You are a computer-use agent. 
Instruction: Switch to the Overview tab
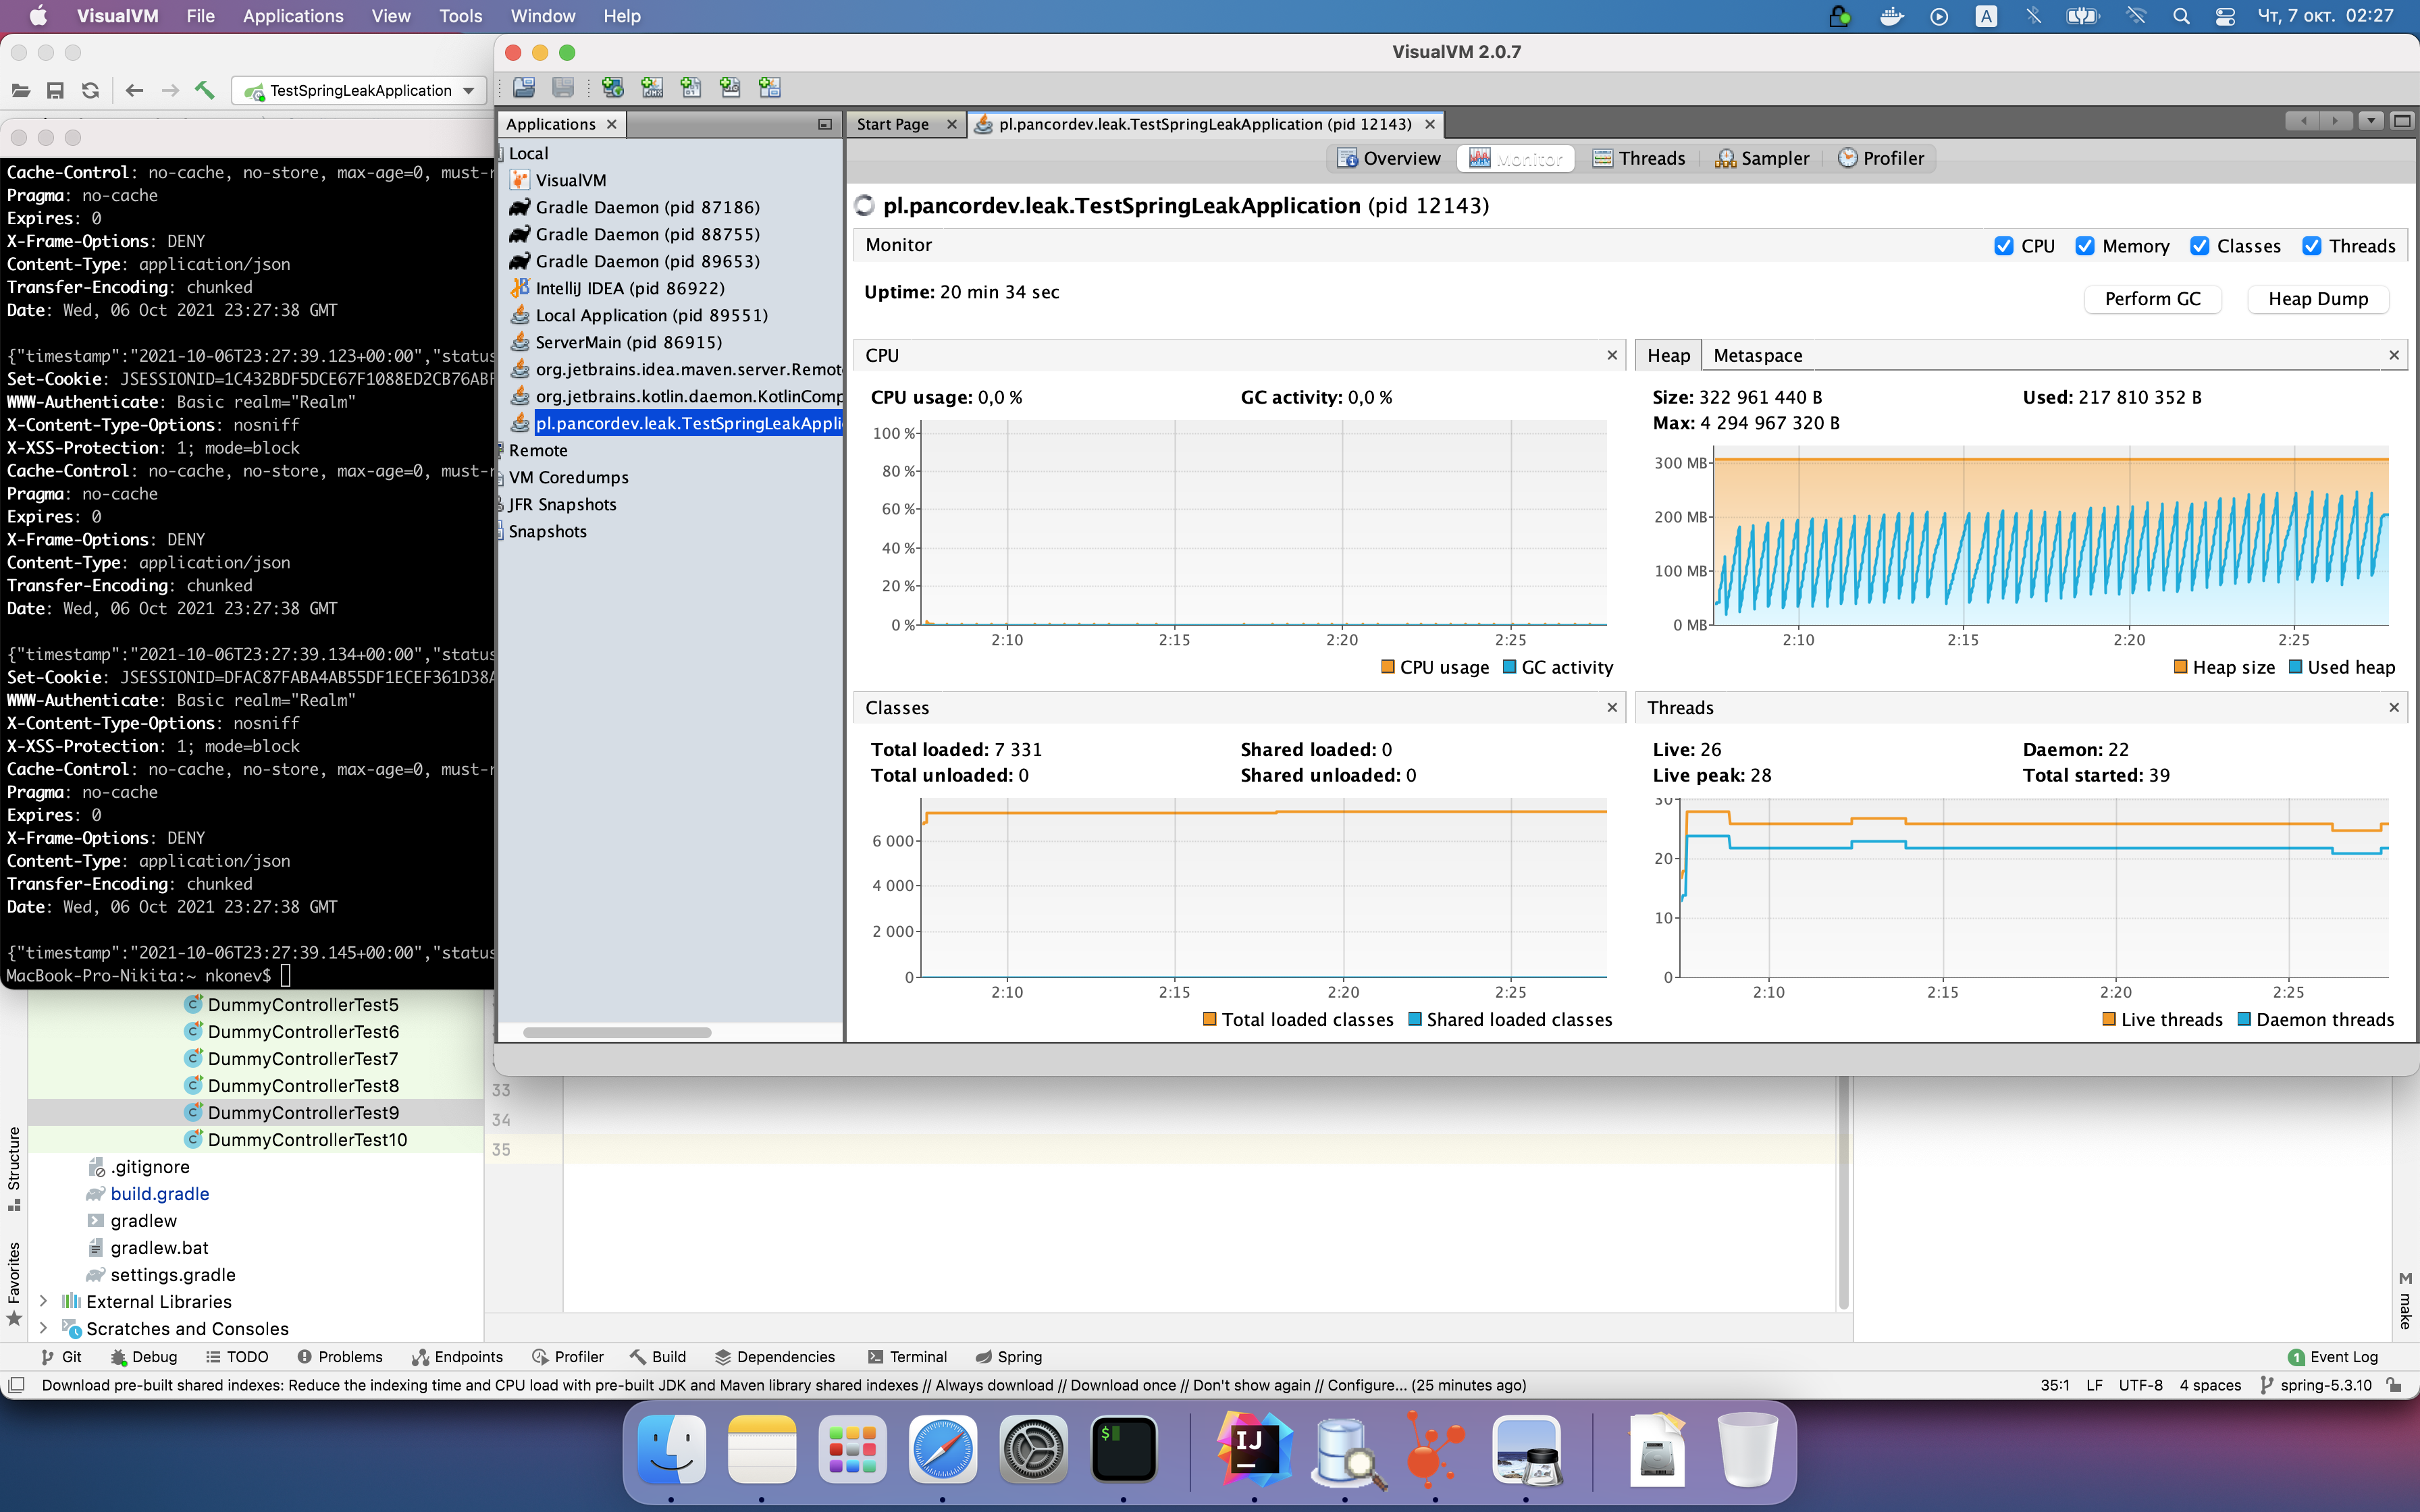[1389, 158]
